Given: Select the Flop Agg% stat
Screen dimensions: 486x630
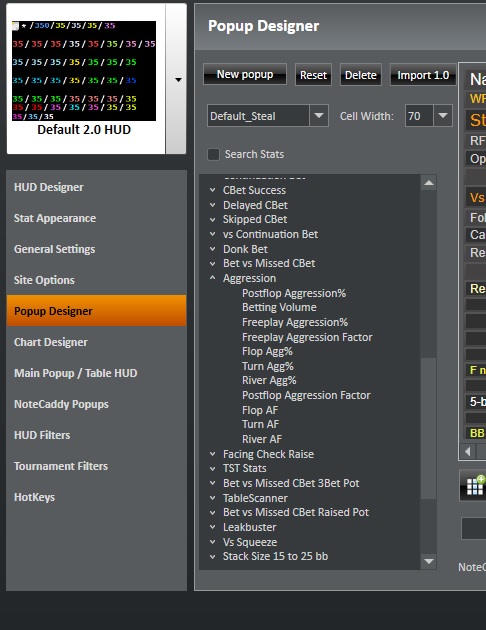Looking at the screenshot, I should coord(268,352).
